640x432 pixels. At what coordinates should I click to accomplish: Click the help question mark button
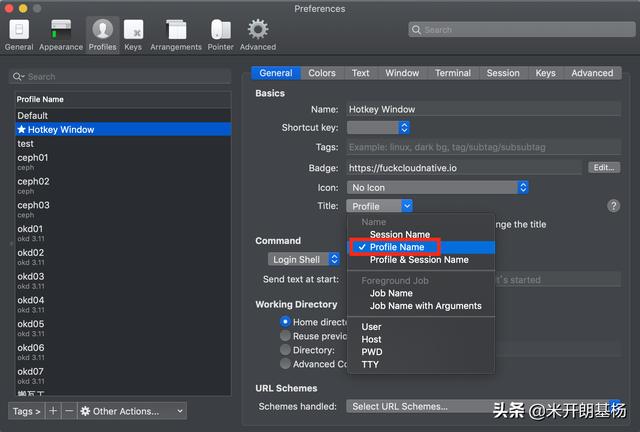[x=613, y=206]
